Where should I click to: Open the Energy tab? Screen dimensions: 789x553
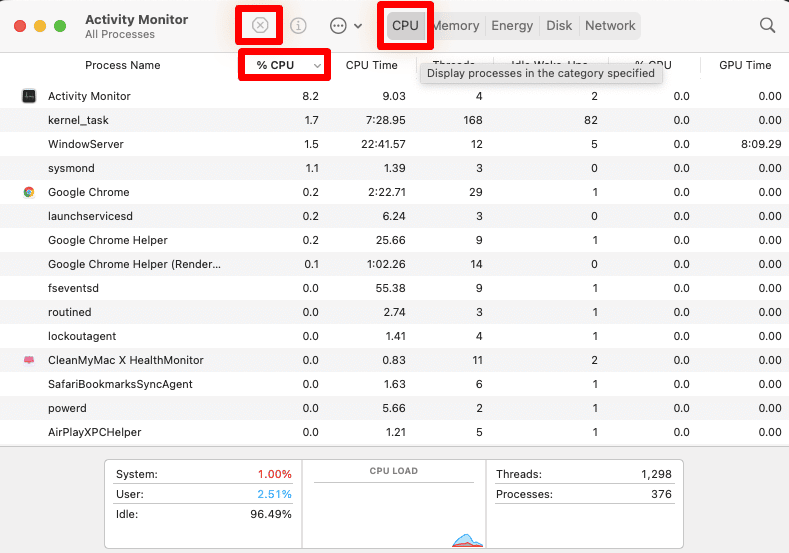click(x=512, y=26)
